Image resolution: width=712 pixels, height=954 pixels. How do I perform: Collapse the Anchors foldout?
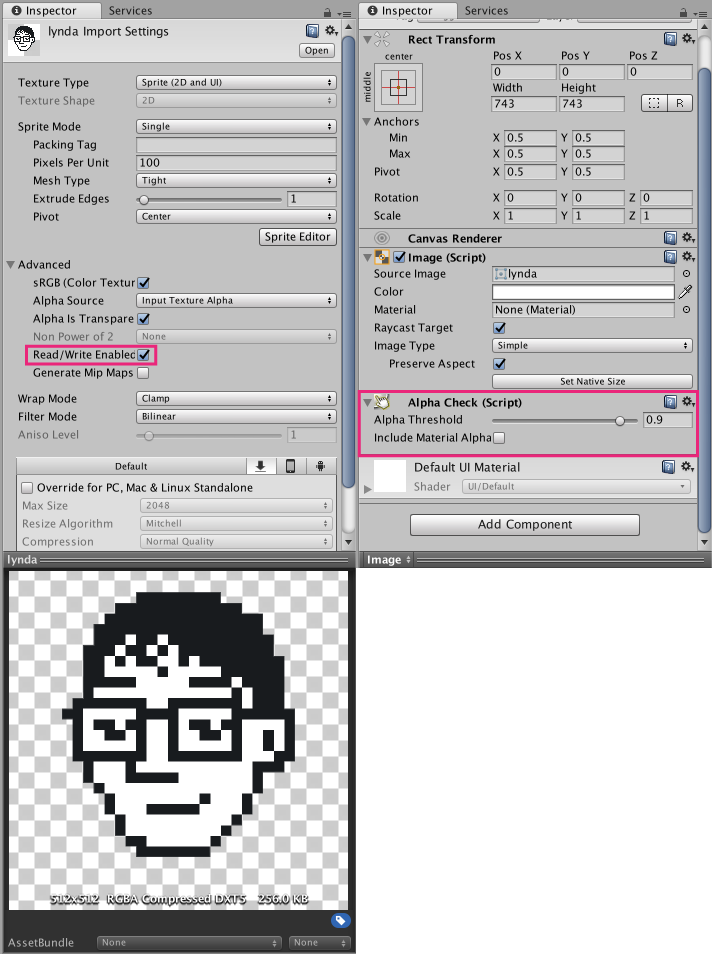(367, 122)
